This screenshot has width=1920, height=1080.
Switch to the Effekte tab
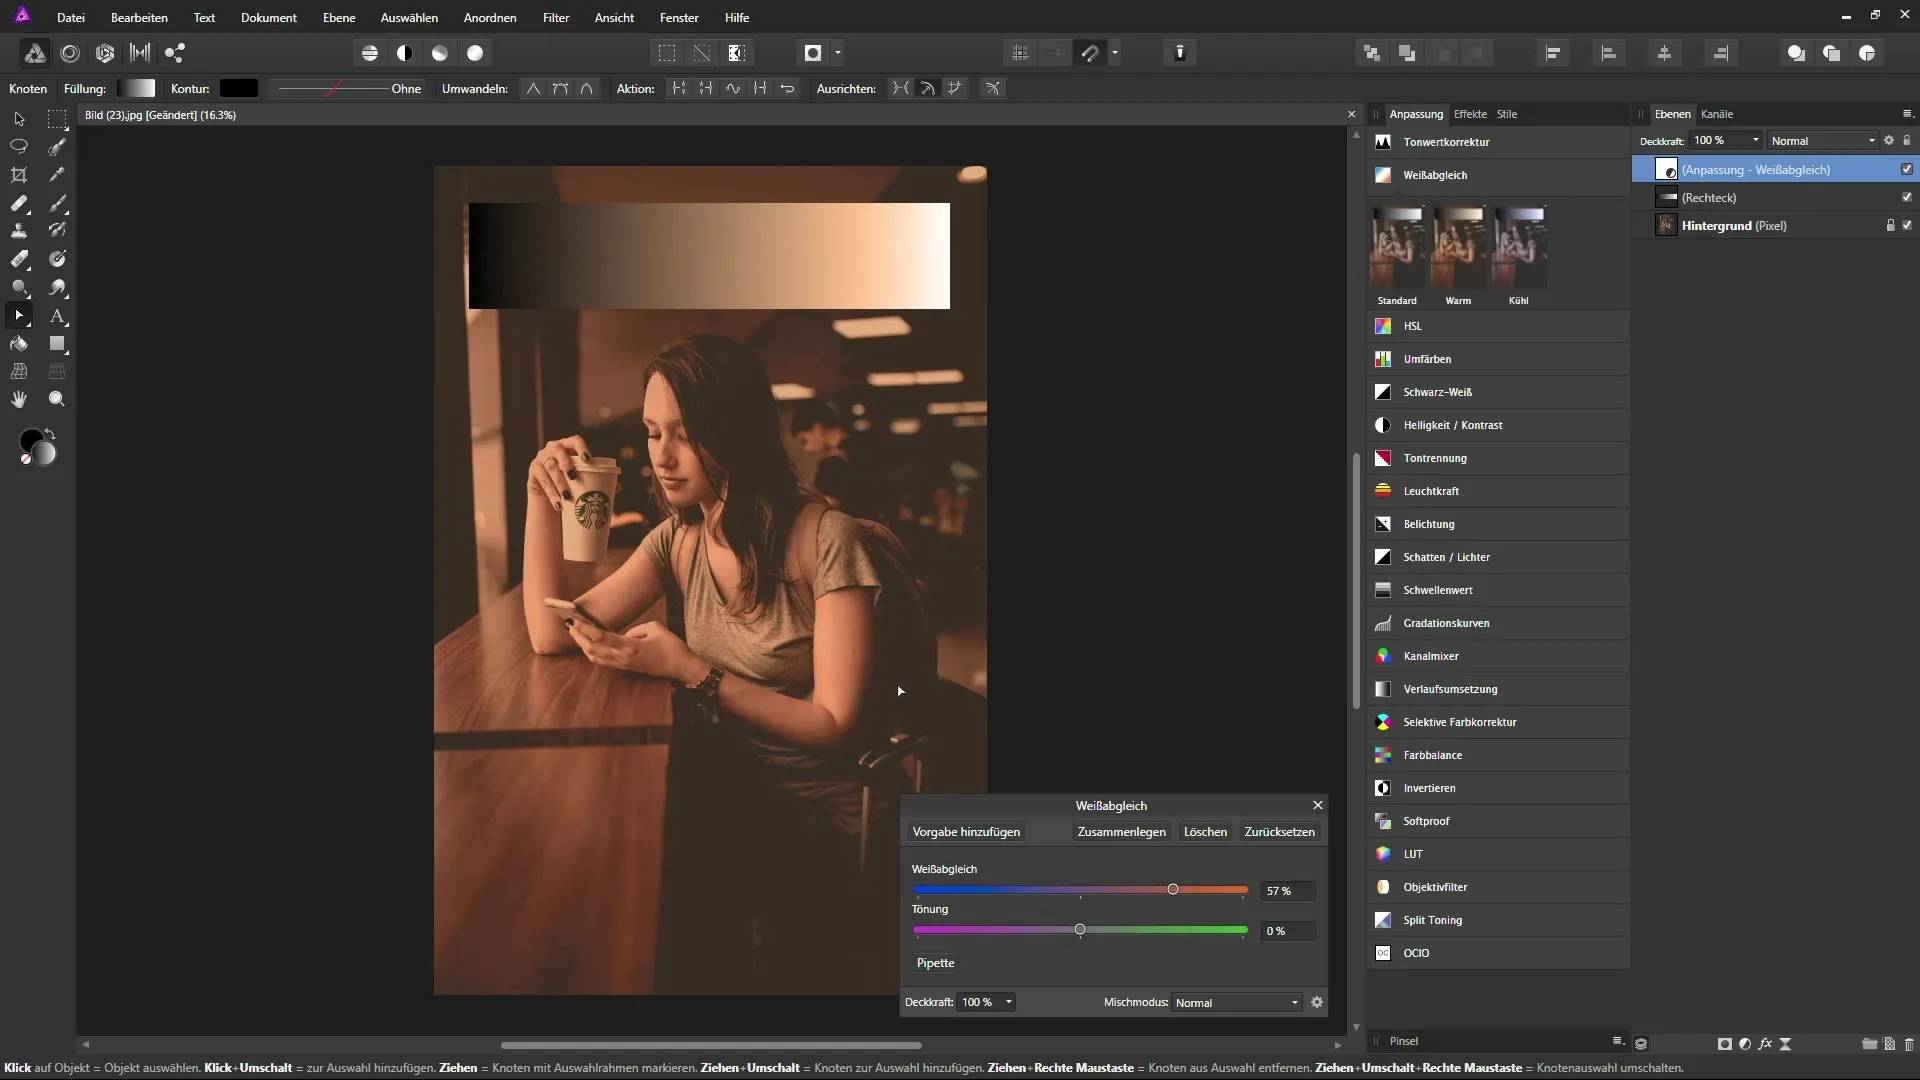[1470, 114]
